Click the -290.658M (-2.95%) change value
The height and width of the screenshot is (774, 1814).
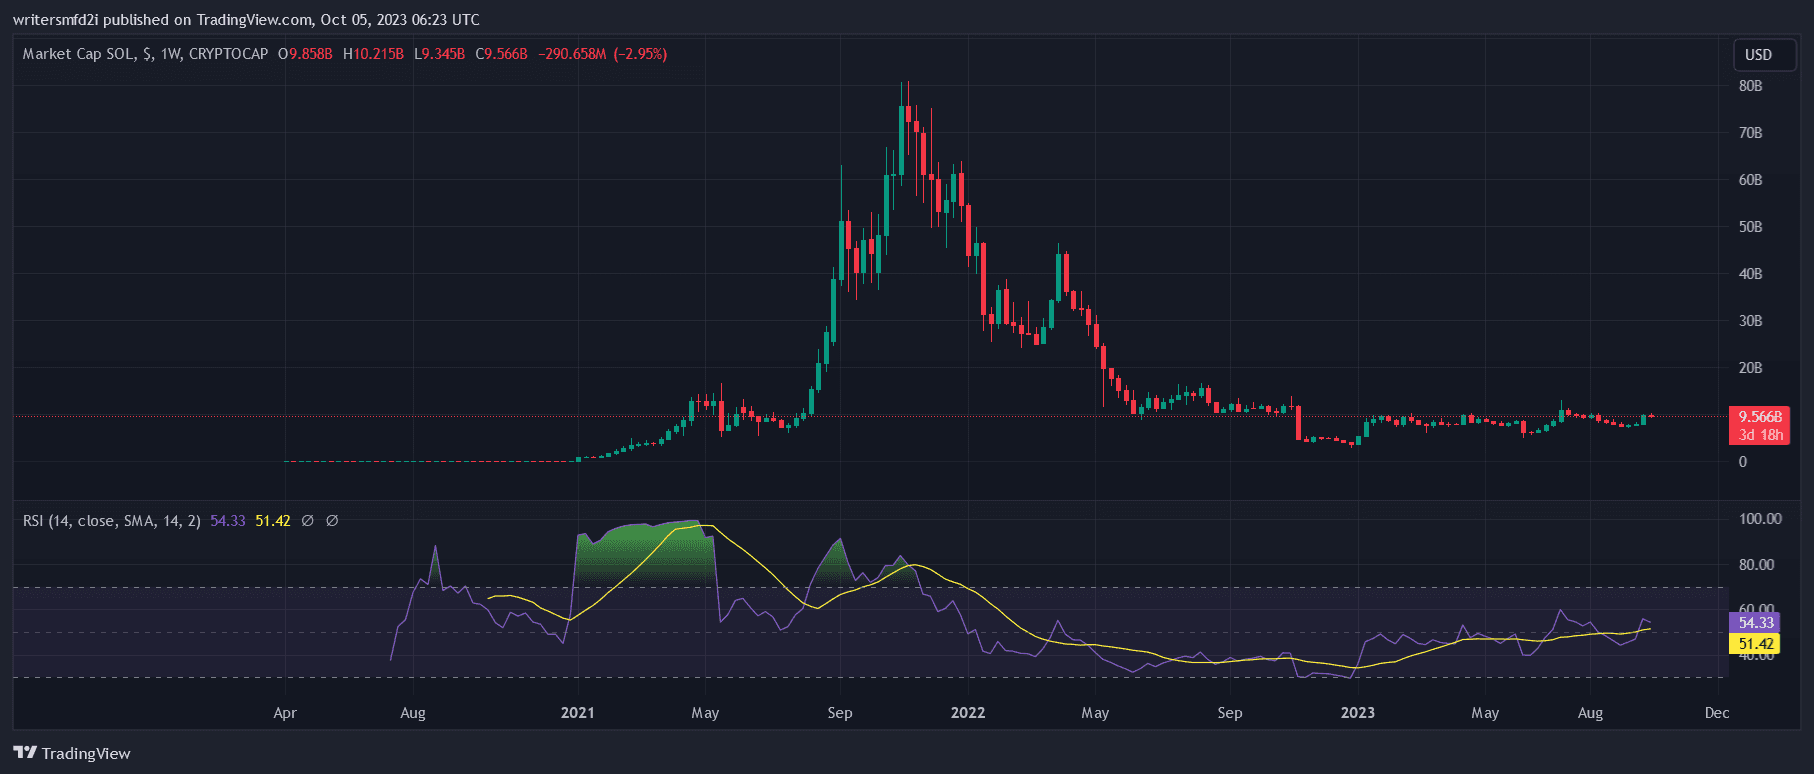602,54
